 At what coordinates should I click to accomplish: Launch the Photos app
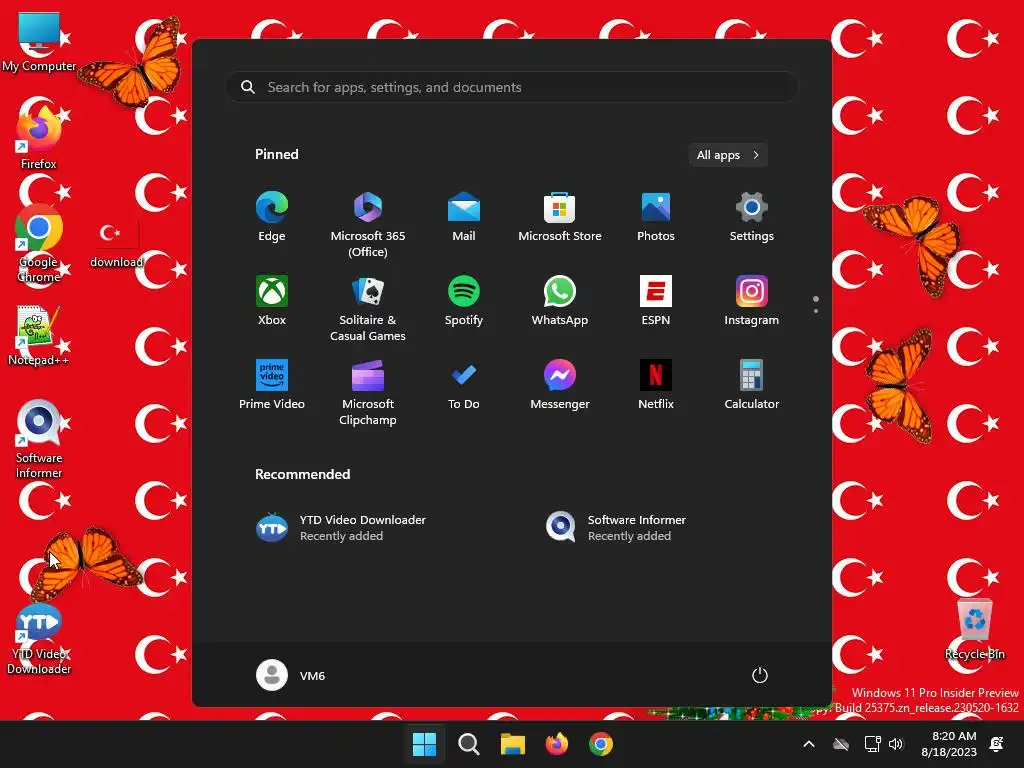[x=656, y=217]
